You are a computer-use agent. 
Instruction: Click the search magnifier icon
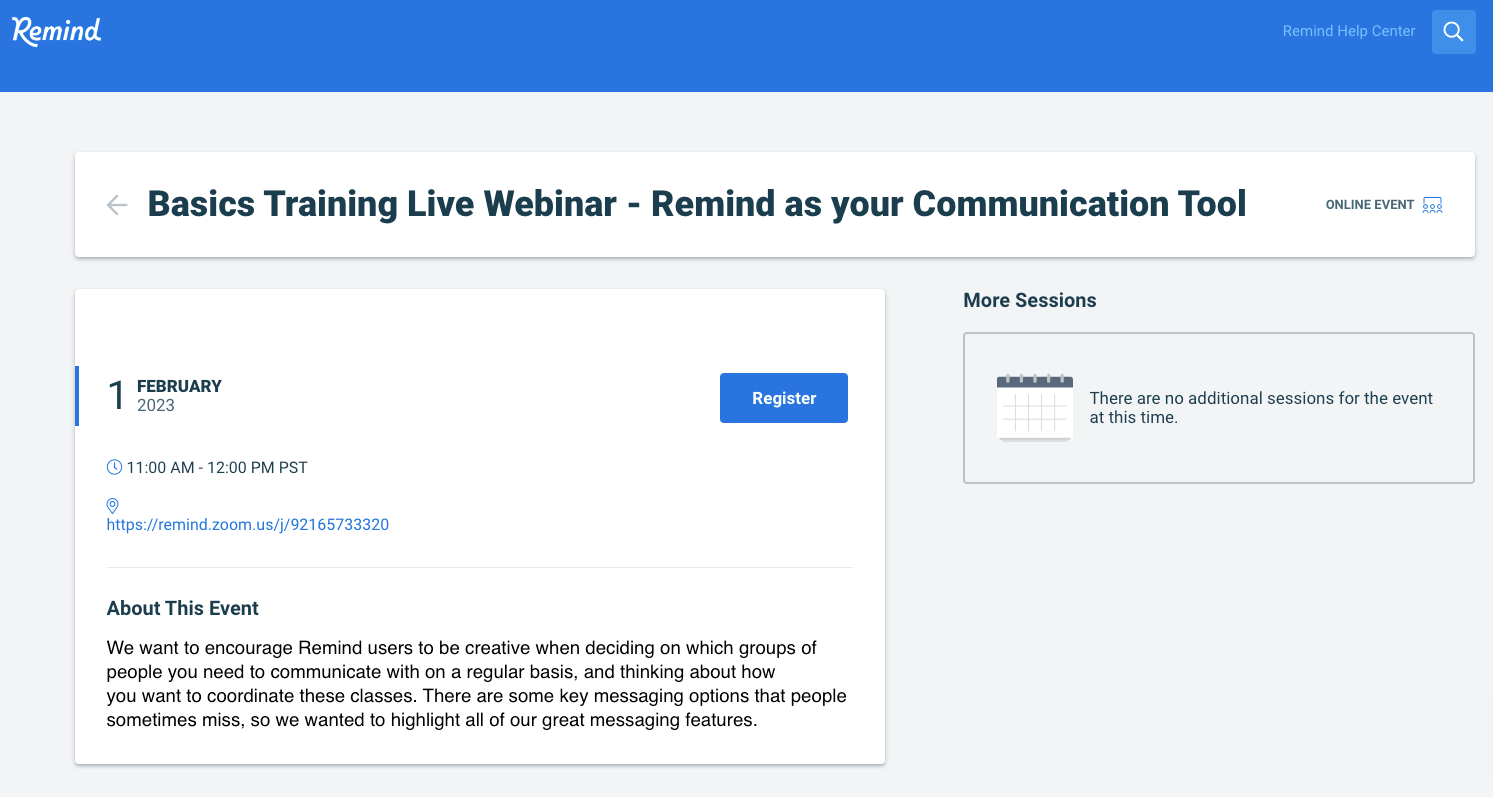(x=1453, y=32)
